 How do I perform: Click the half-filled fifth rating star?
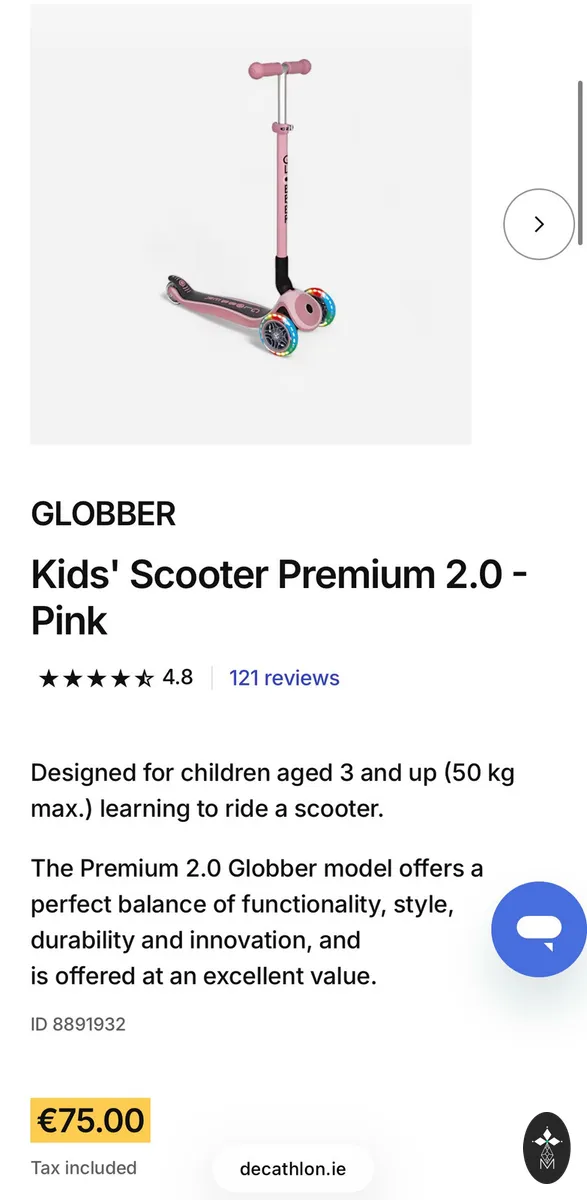[x=144, y=679]
